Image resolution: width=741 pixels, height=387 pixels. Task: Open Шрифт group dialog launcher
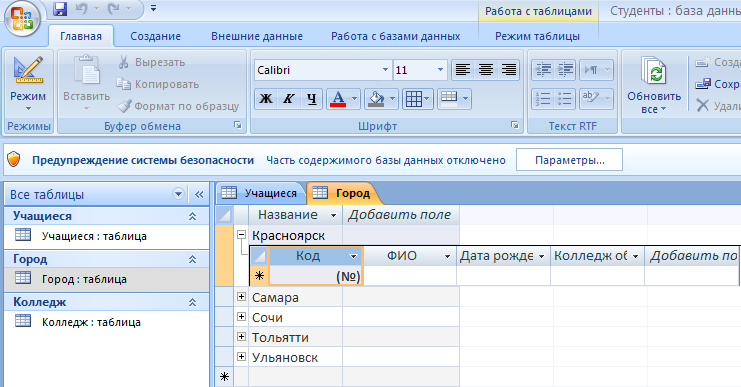515,125
